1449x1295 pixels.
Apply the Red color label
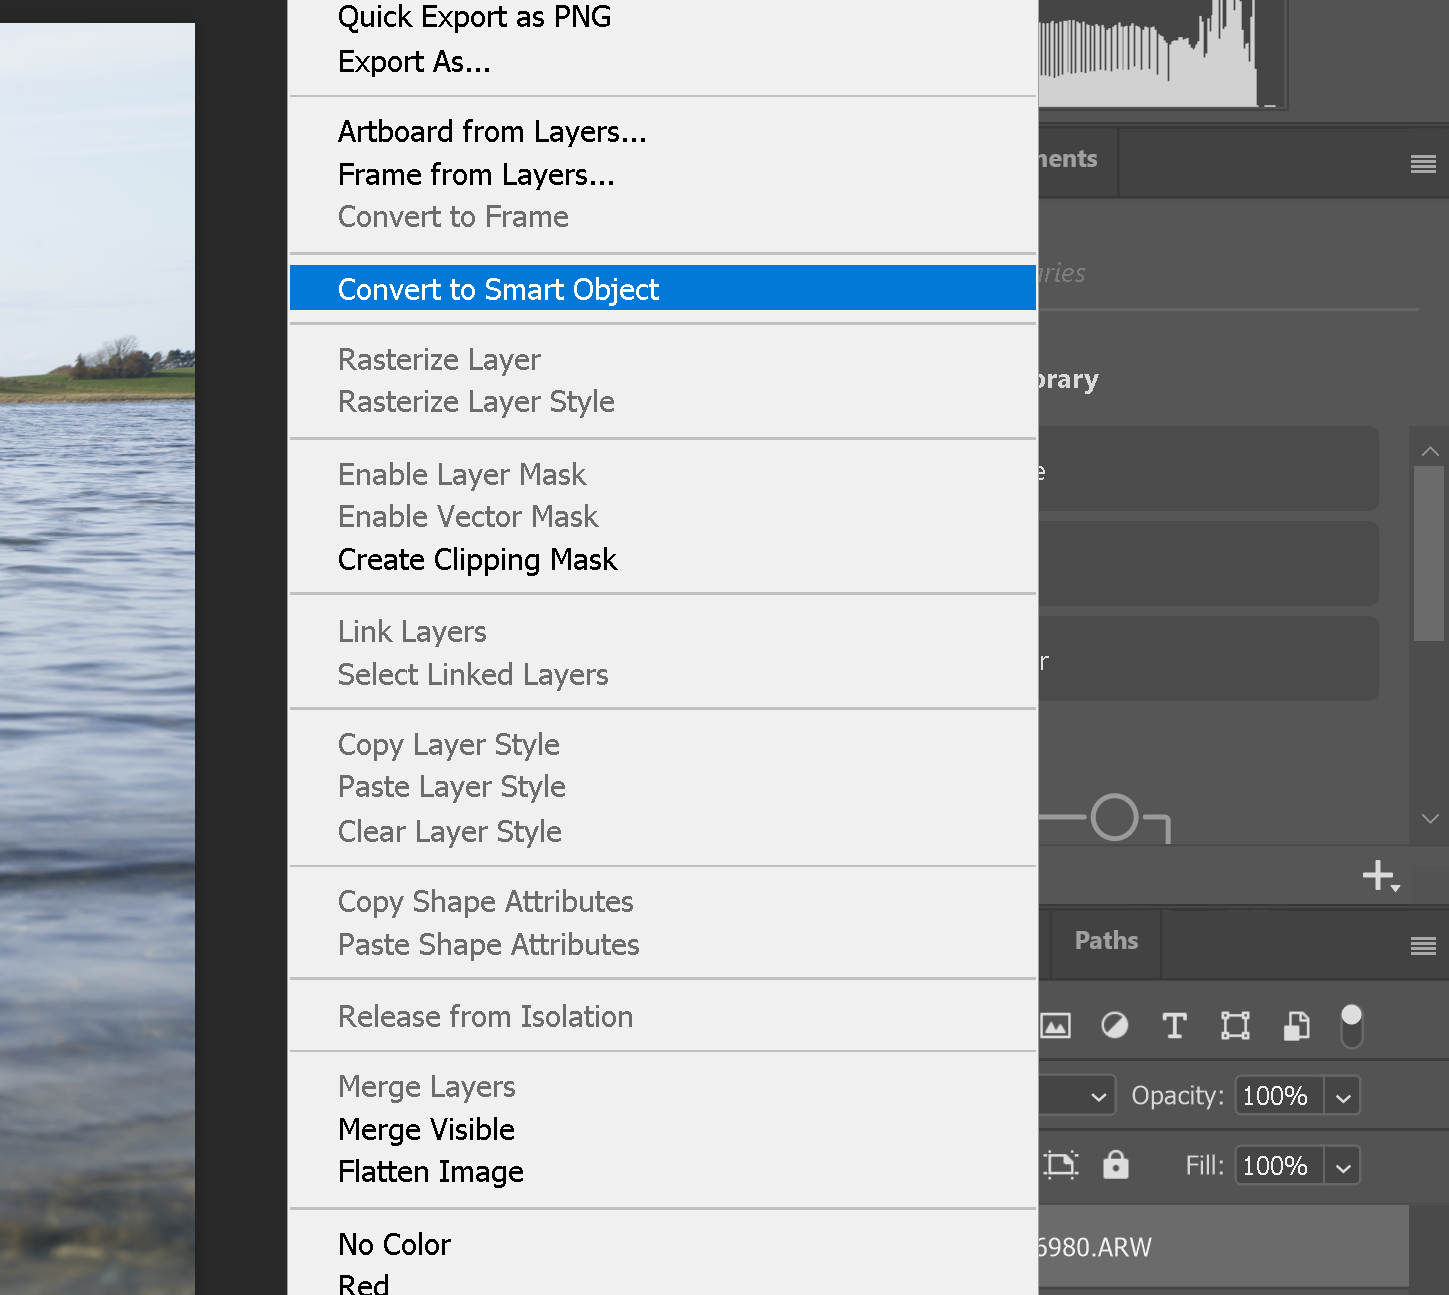363,1283
